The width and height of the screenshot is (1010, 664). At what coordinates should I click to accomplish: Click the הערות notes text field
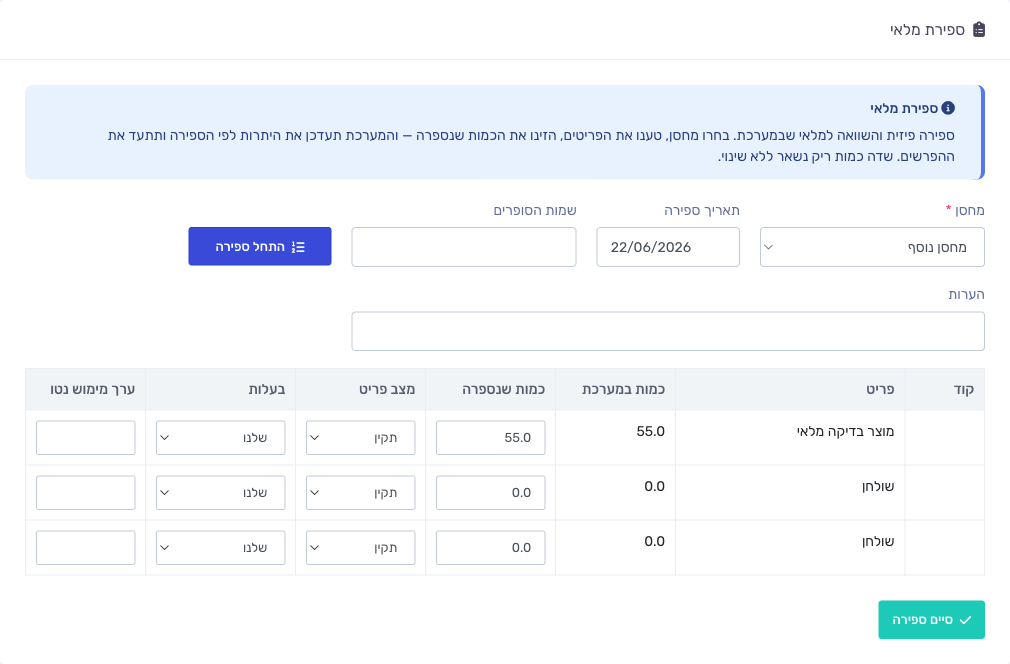[x=668, y=331]
